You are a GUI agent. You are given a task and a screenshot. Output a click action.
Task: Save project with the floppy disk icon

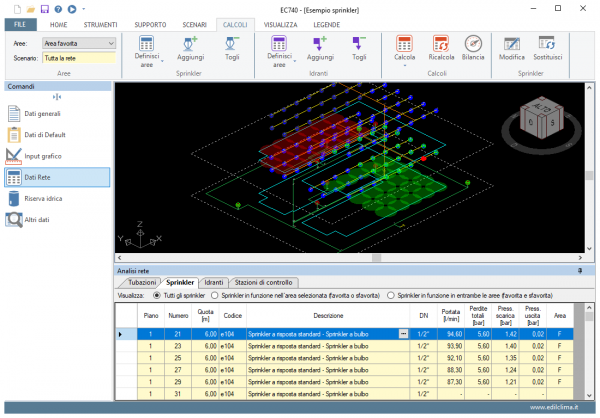[x=45, y=9]
